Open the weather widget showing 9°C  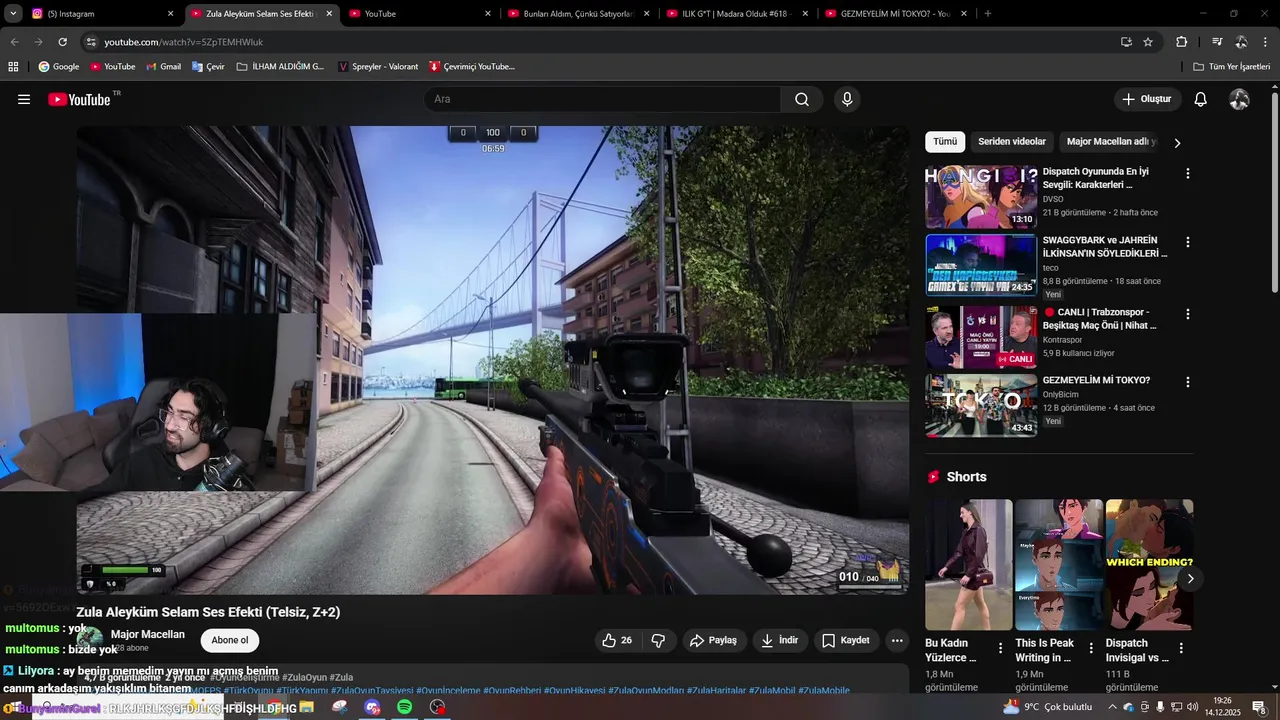[1047, 707]
